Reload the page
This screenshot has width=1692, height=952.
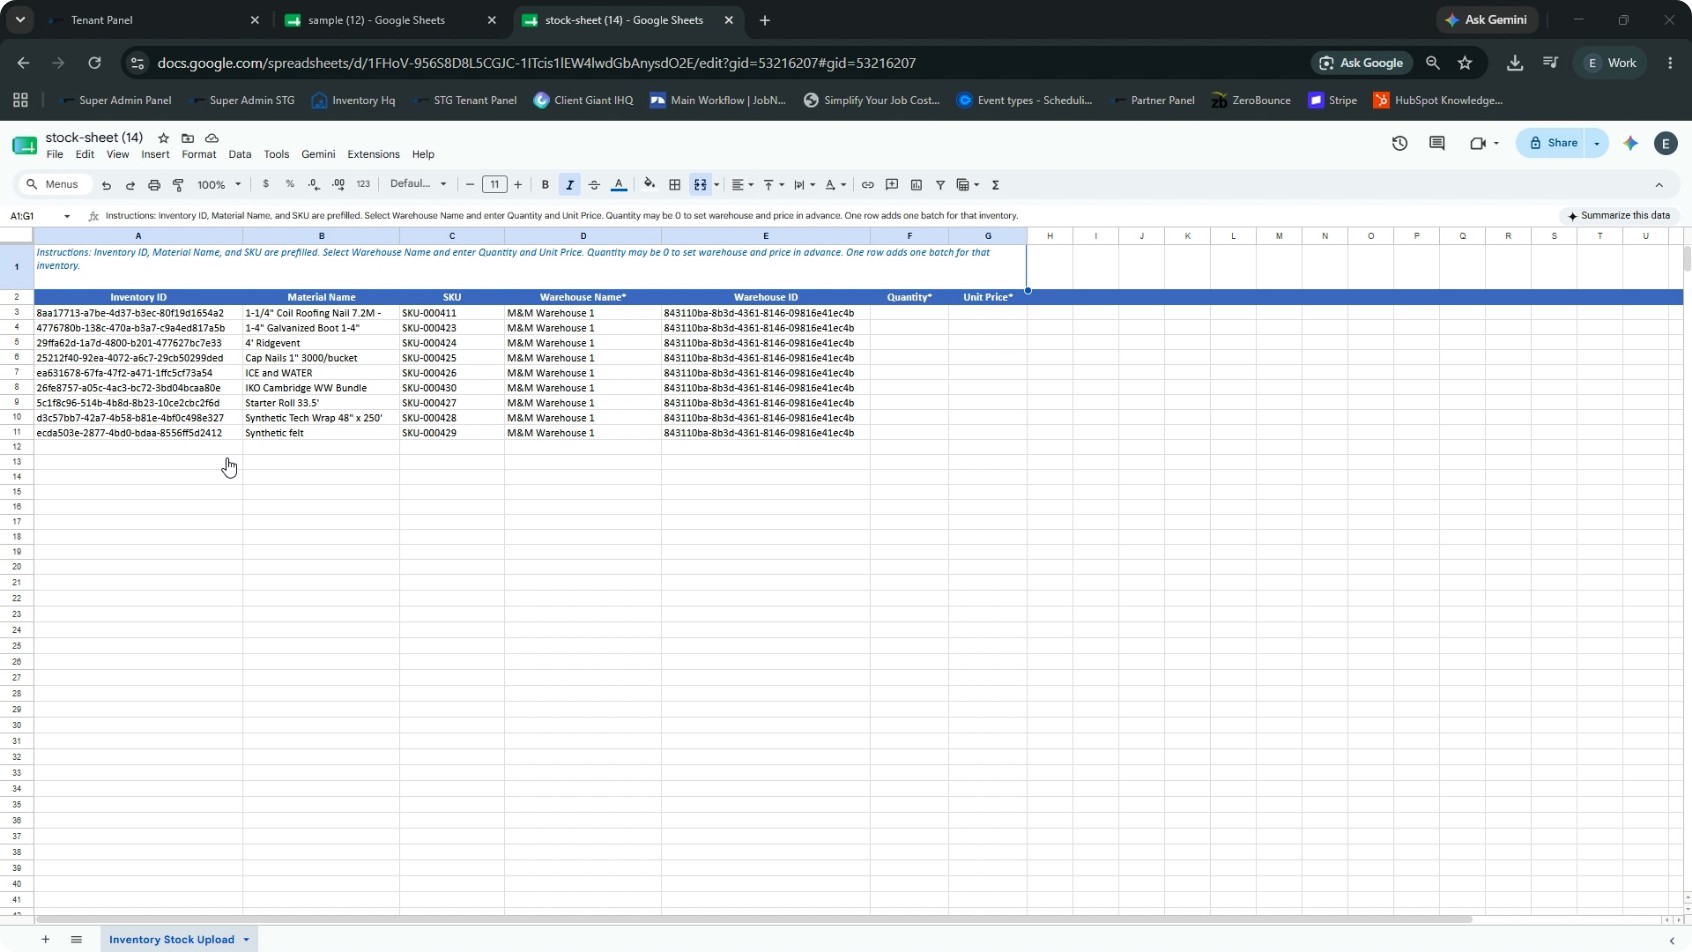pos(94,63)
